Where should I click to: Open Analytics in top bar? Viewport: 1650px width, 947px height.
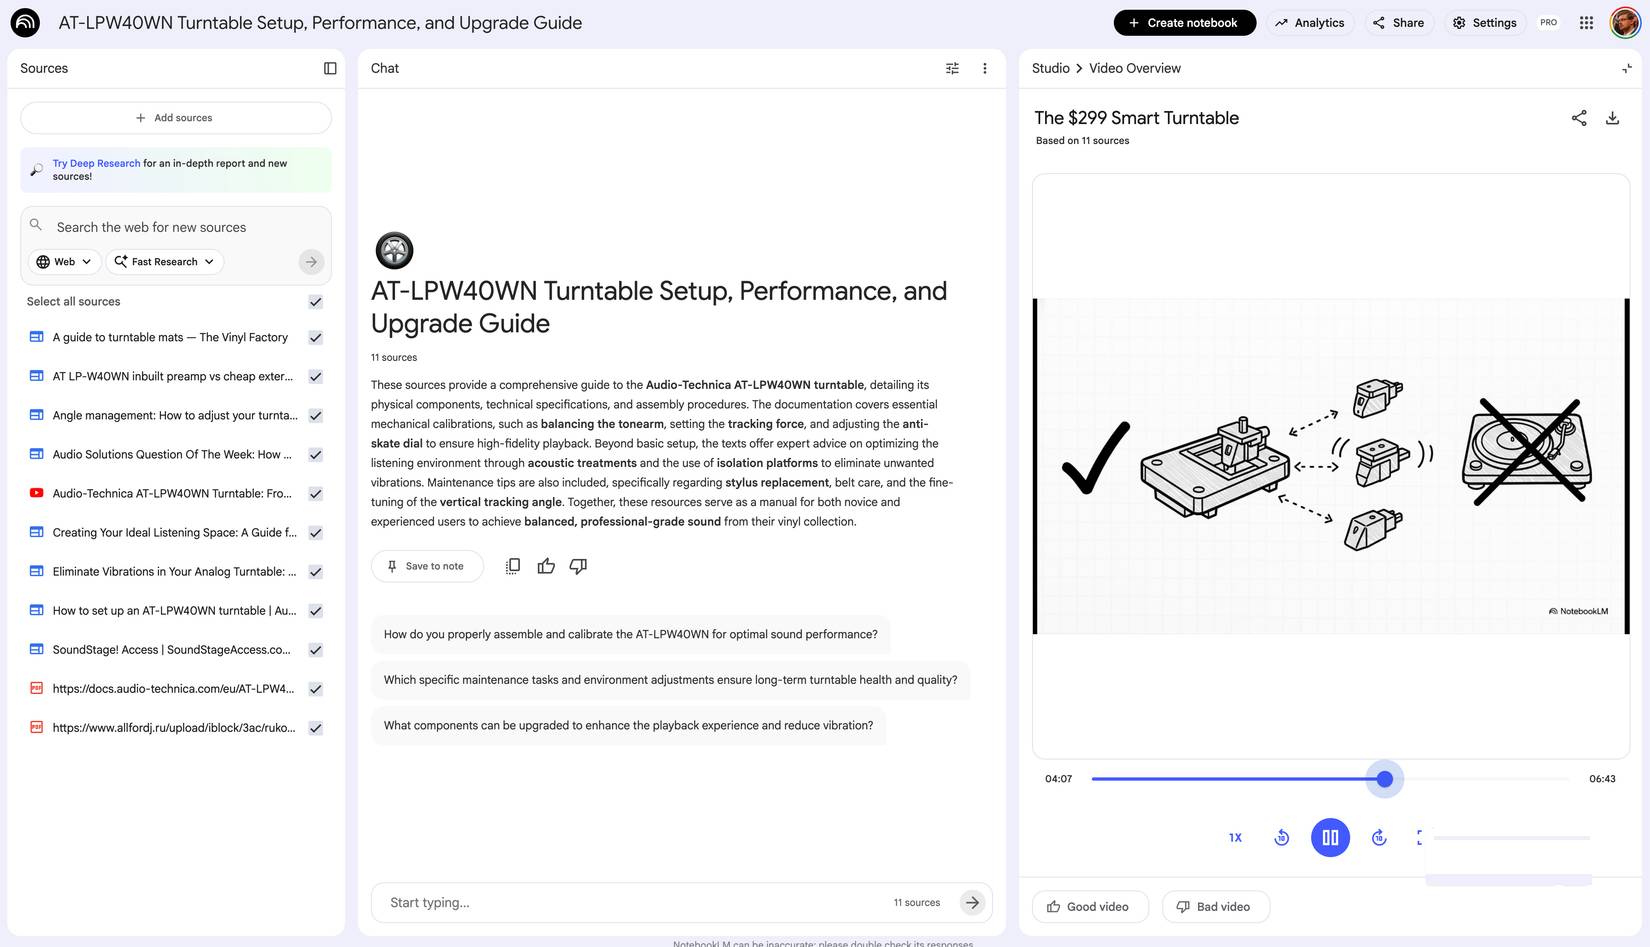tap(1309, 22)
